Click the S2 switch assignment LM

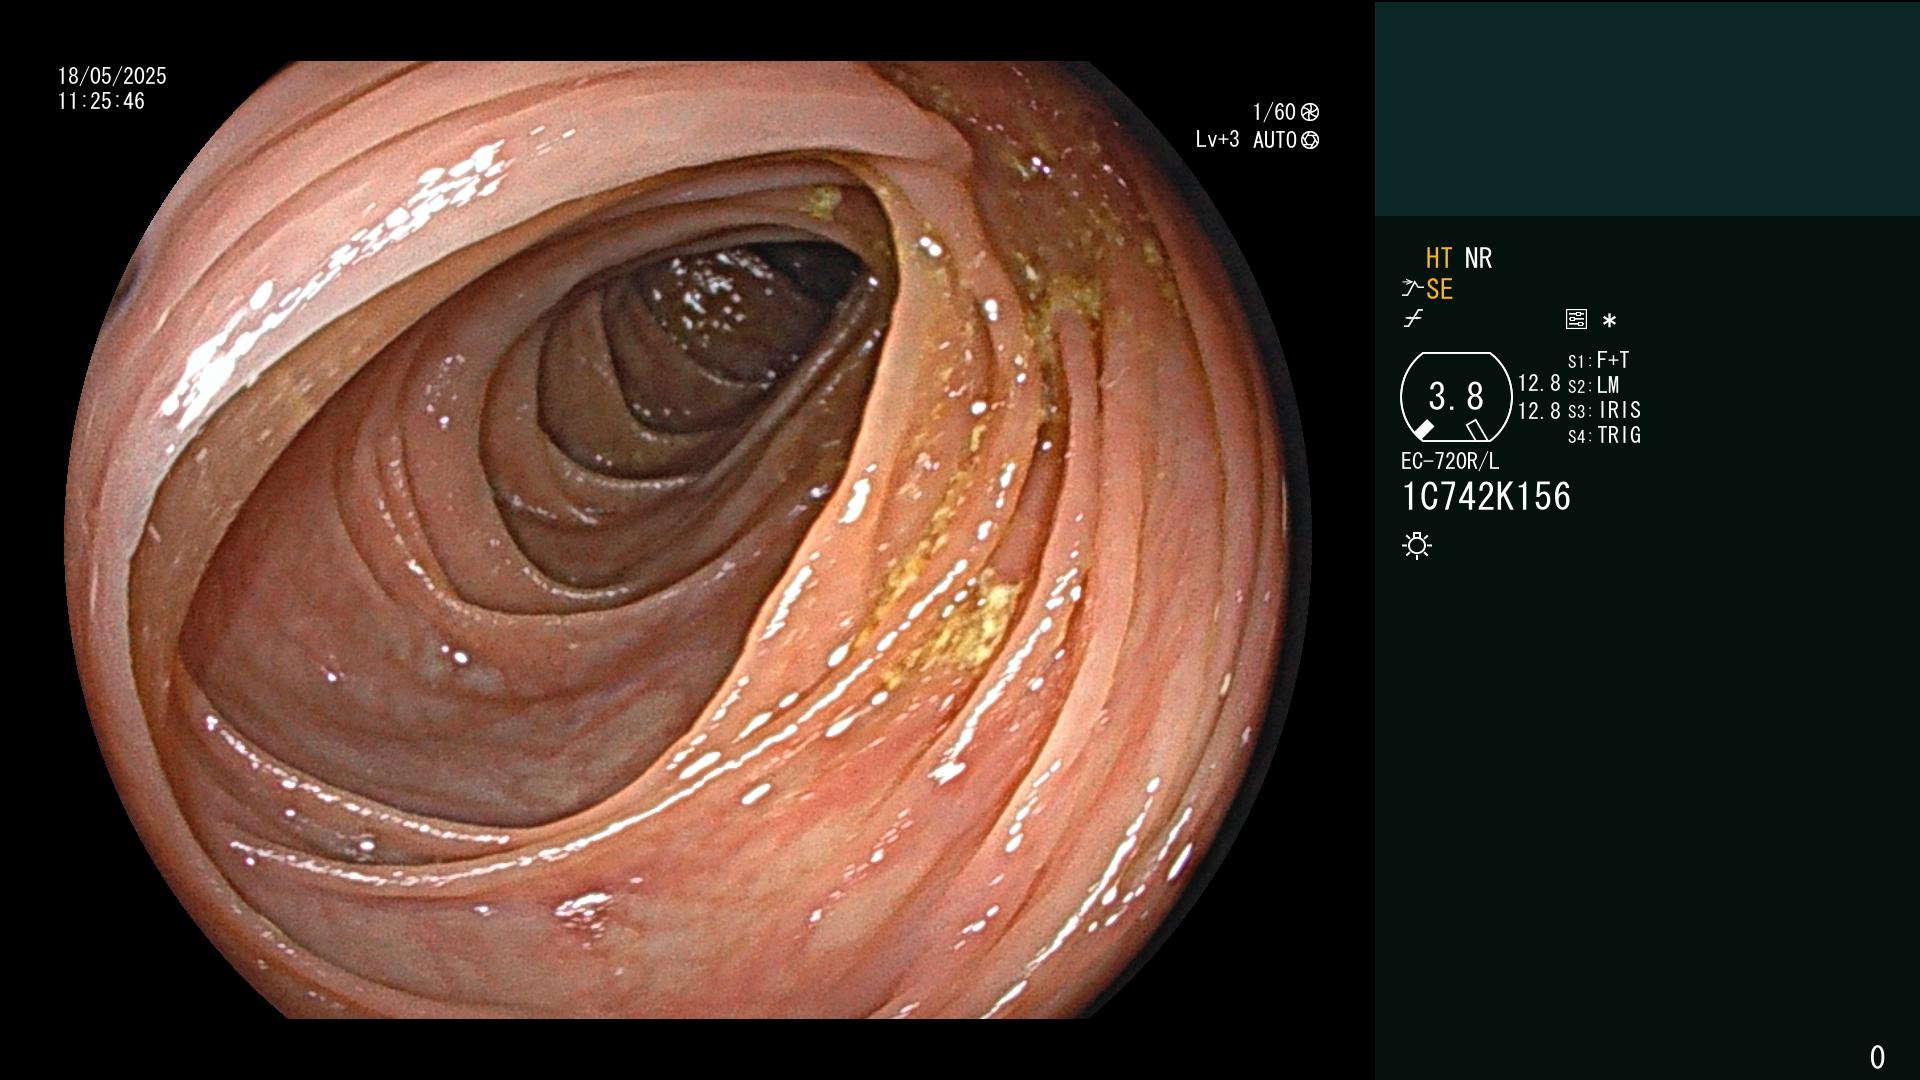[x=1593, y=385]
